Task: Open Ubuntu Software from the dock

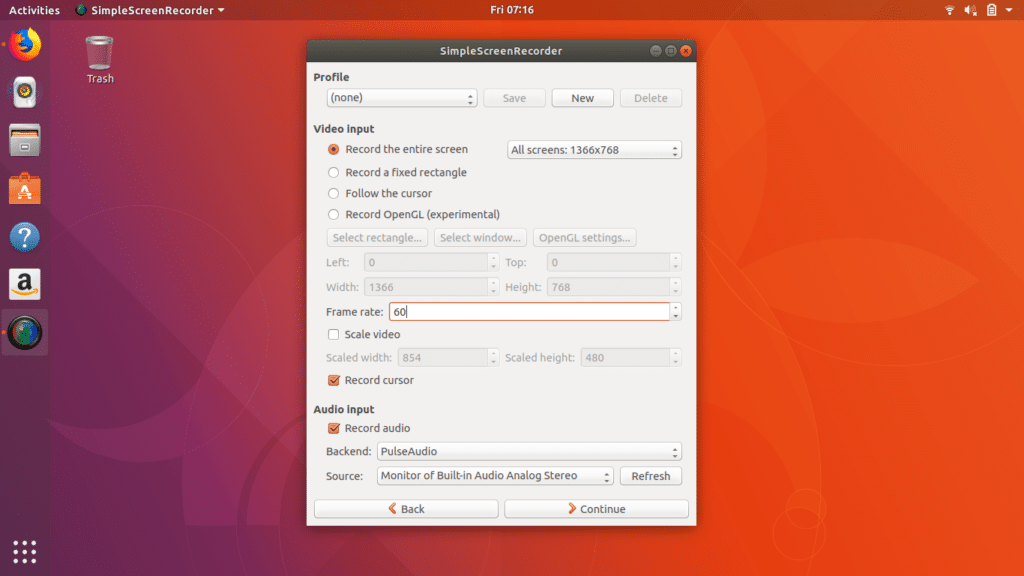Action: pyautogui.click(x=24, y=188)
